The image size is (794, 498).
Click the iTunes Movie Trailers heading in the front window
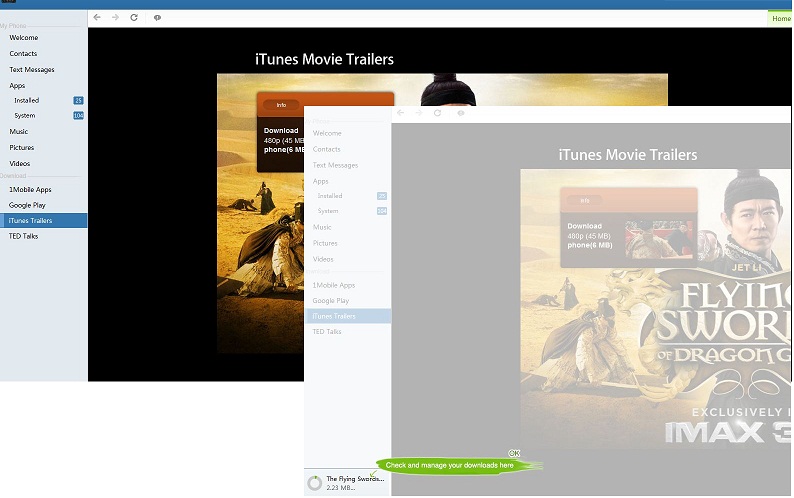(x=628, y=155)
